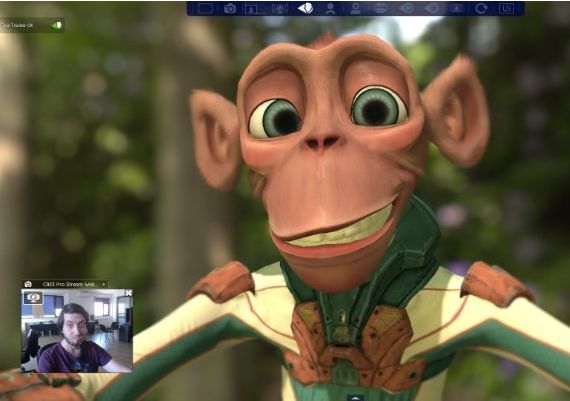Click the monitor overlay icon in webcam preview
570x401 pixels.
33,298
